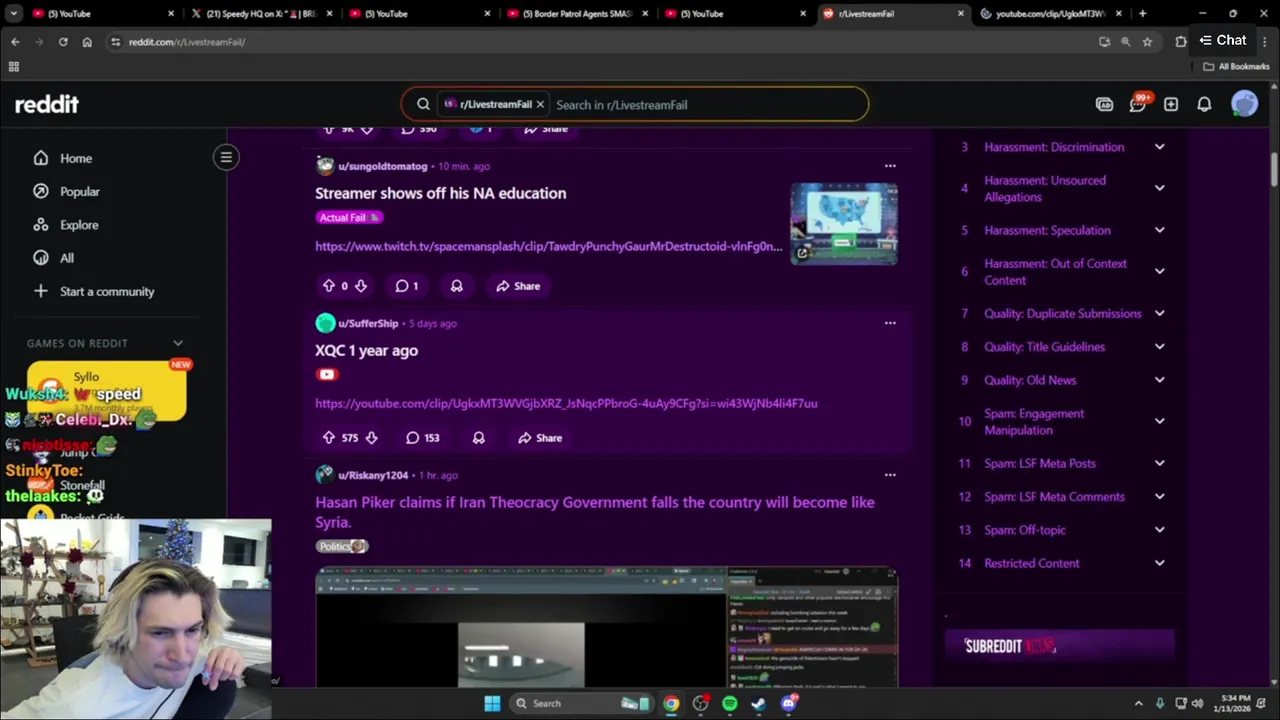
Task: Expand rule 5 Harassment: Speculation
Action: pyautogui.click(x=1159, y=230)
